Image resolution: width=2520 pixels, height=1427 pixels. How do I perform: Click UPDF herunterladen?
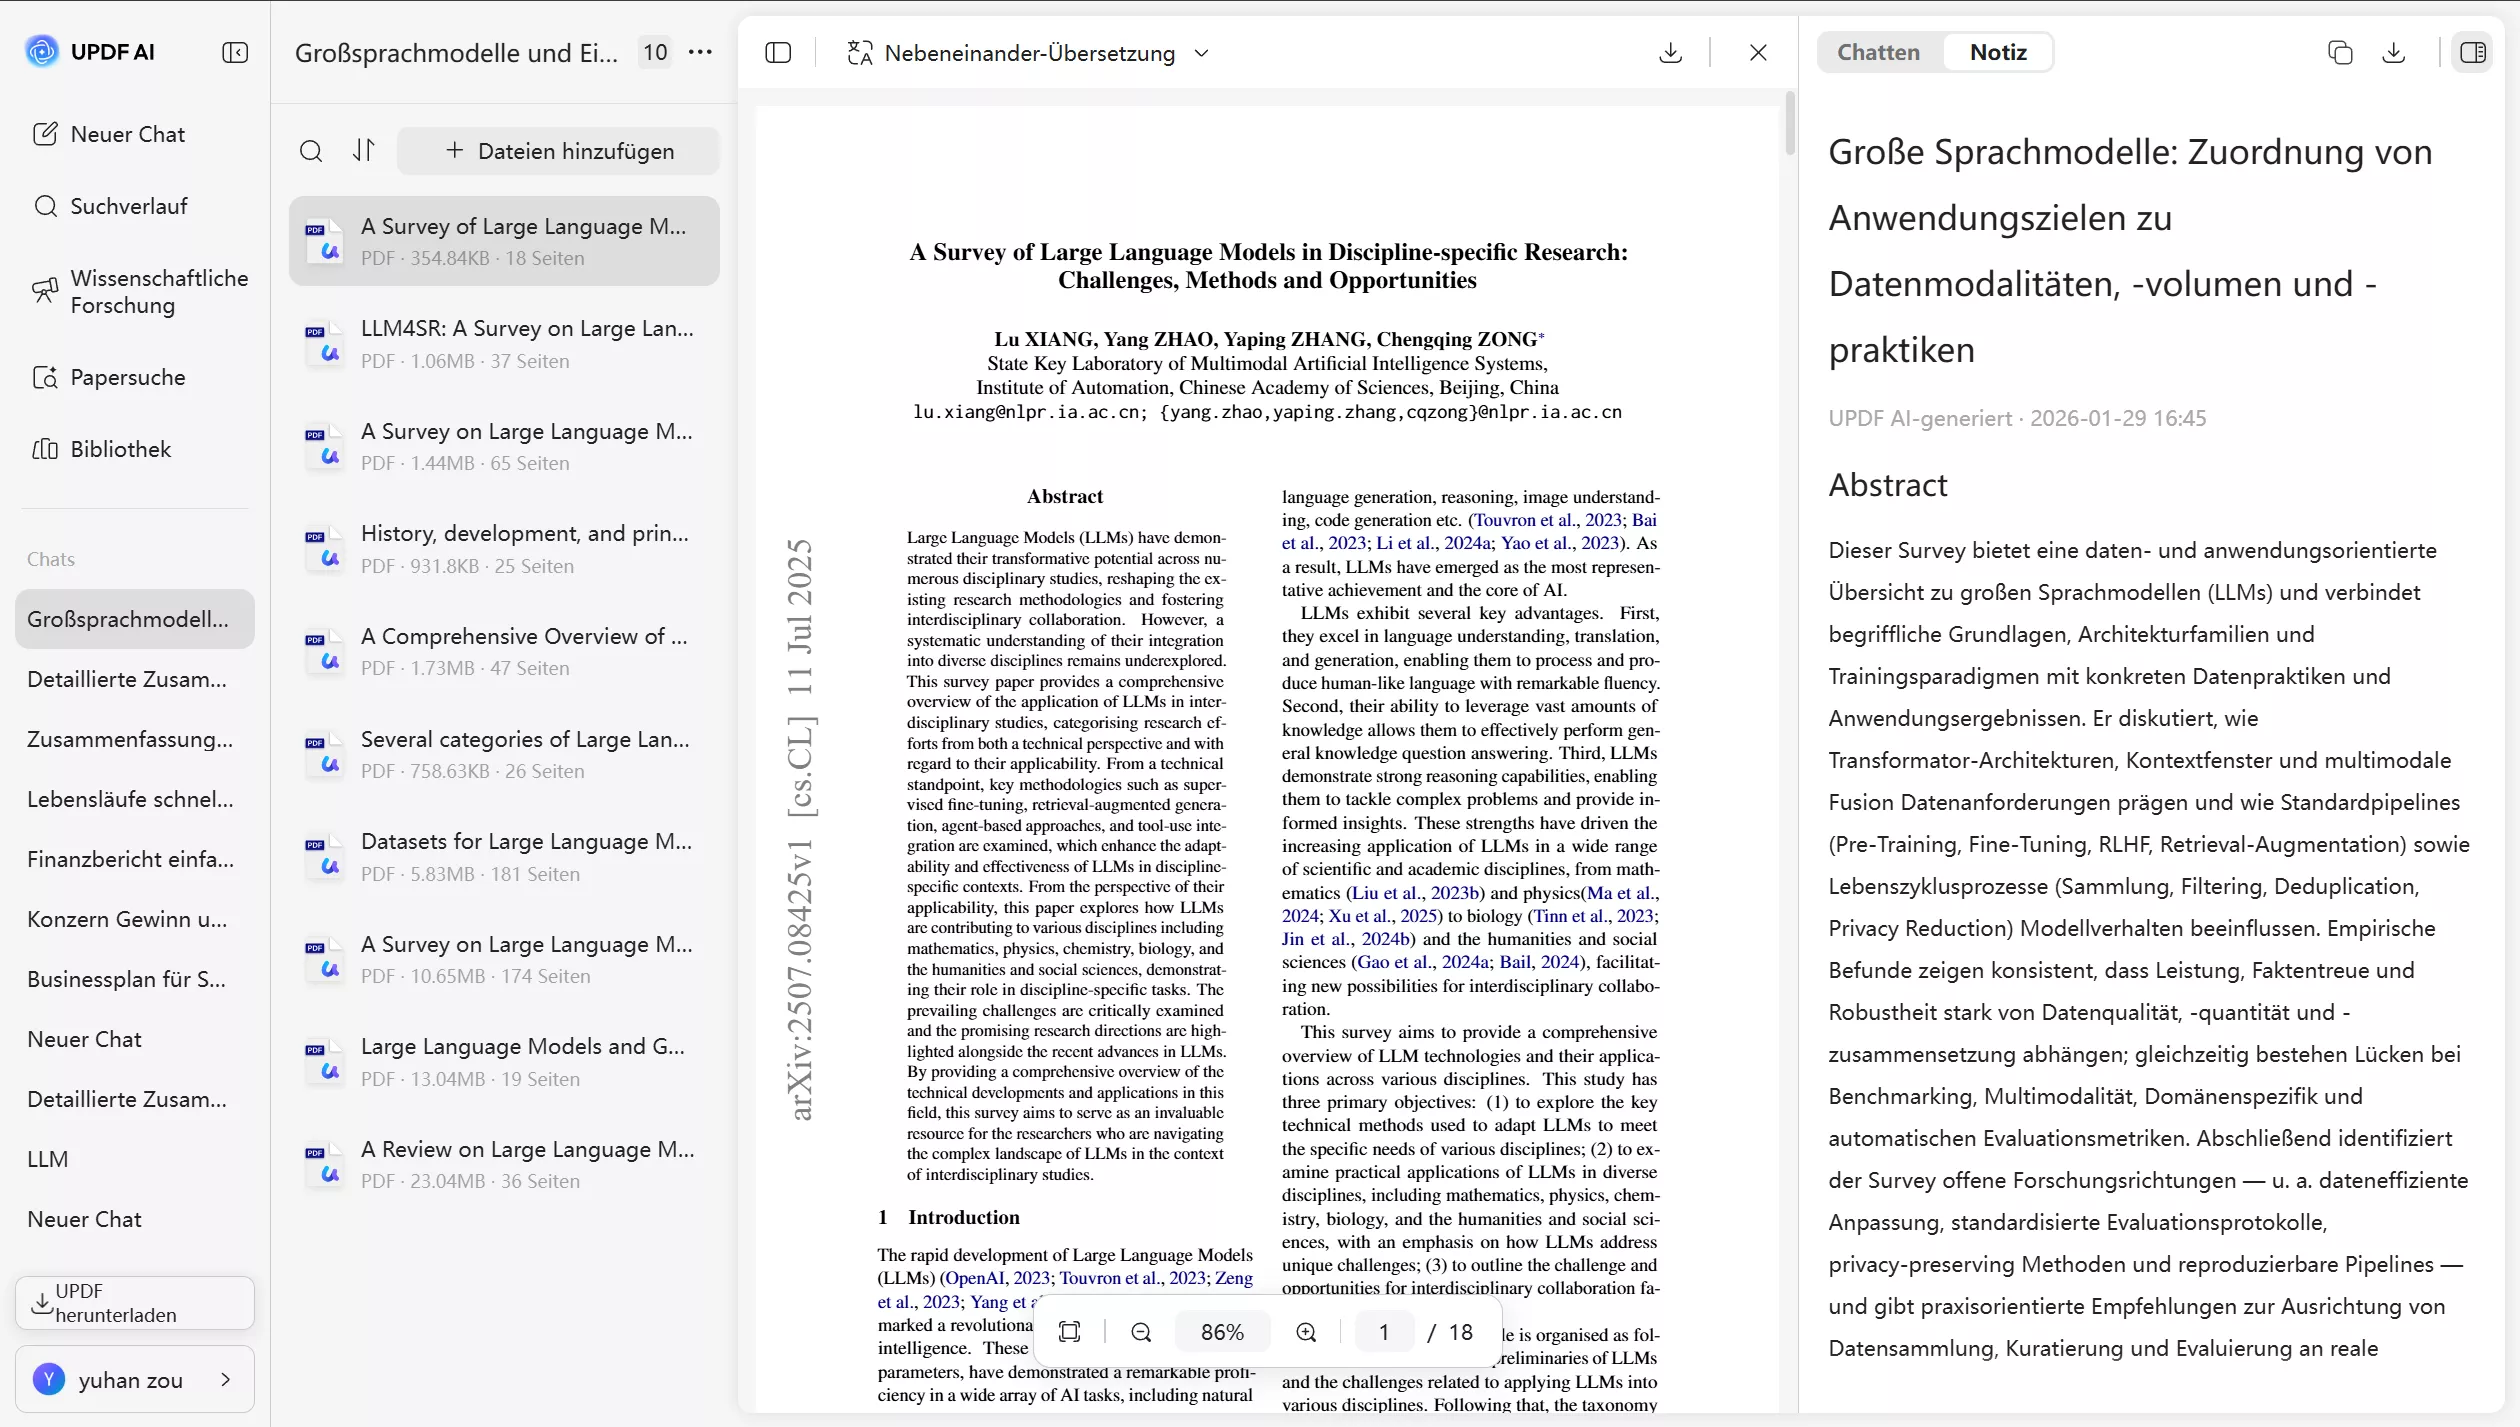(x=133, y=1303)
